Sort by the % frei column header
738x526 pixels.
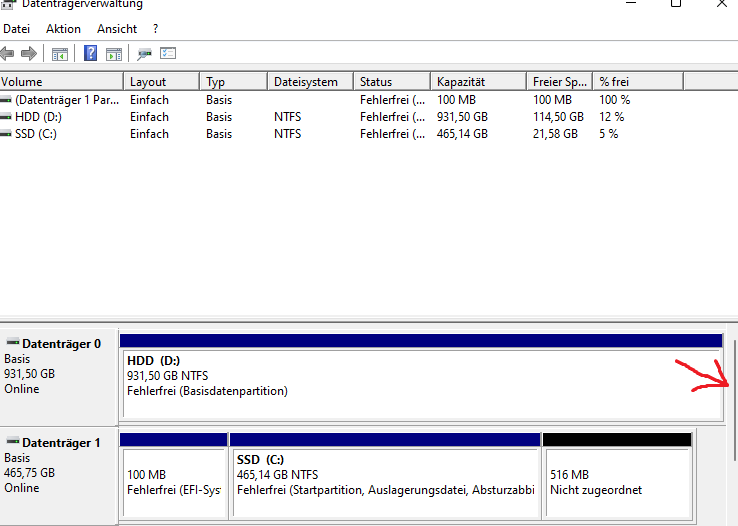(x=638, y=81)
